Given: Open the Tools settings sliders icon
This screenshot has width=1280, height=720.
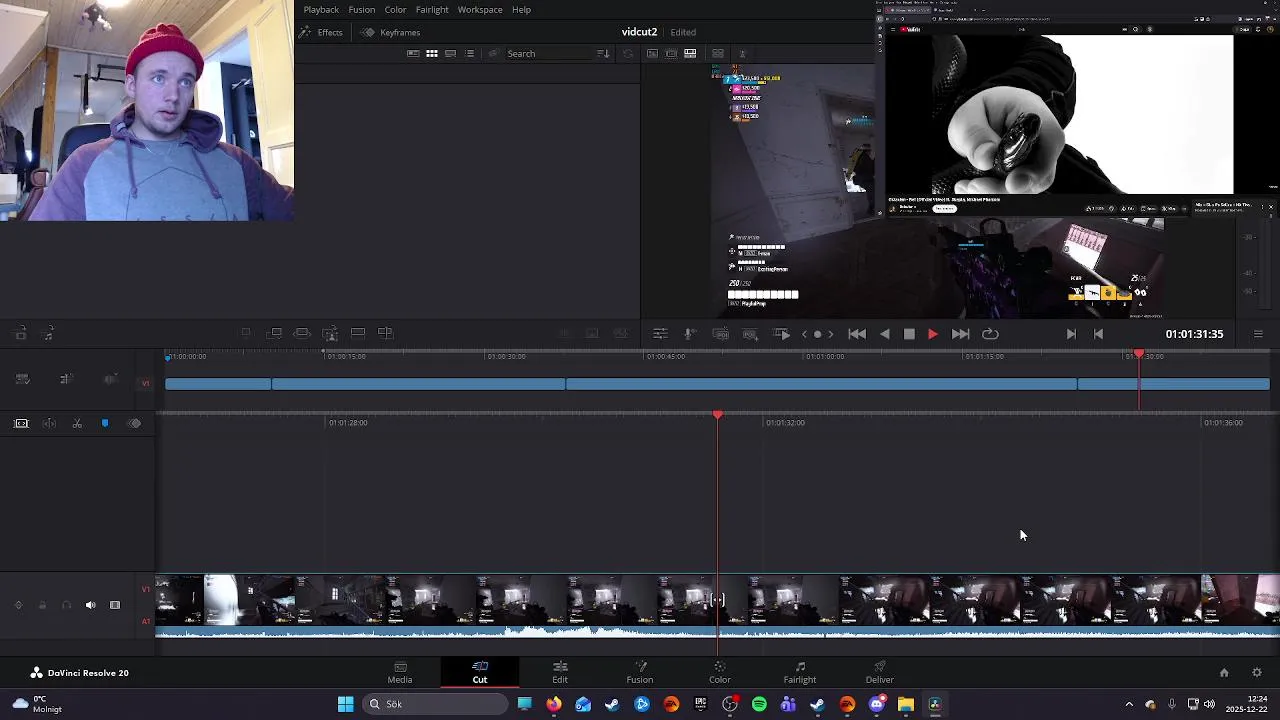Looking at the screenshot, I should pyautogui.click(x=660, y=334).
